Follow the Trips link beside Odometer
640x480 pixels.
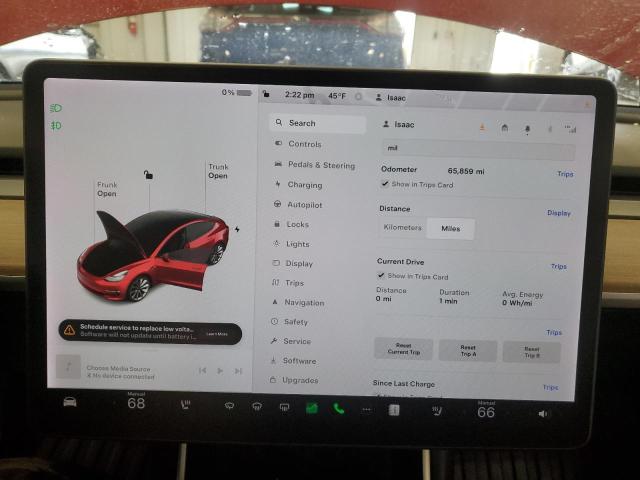point(565,173)
